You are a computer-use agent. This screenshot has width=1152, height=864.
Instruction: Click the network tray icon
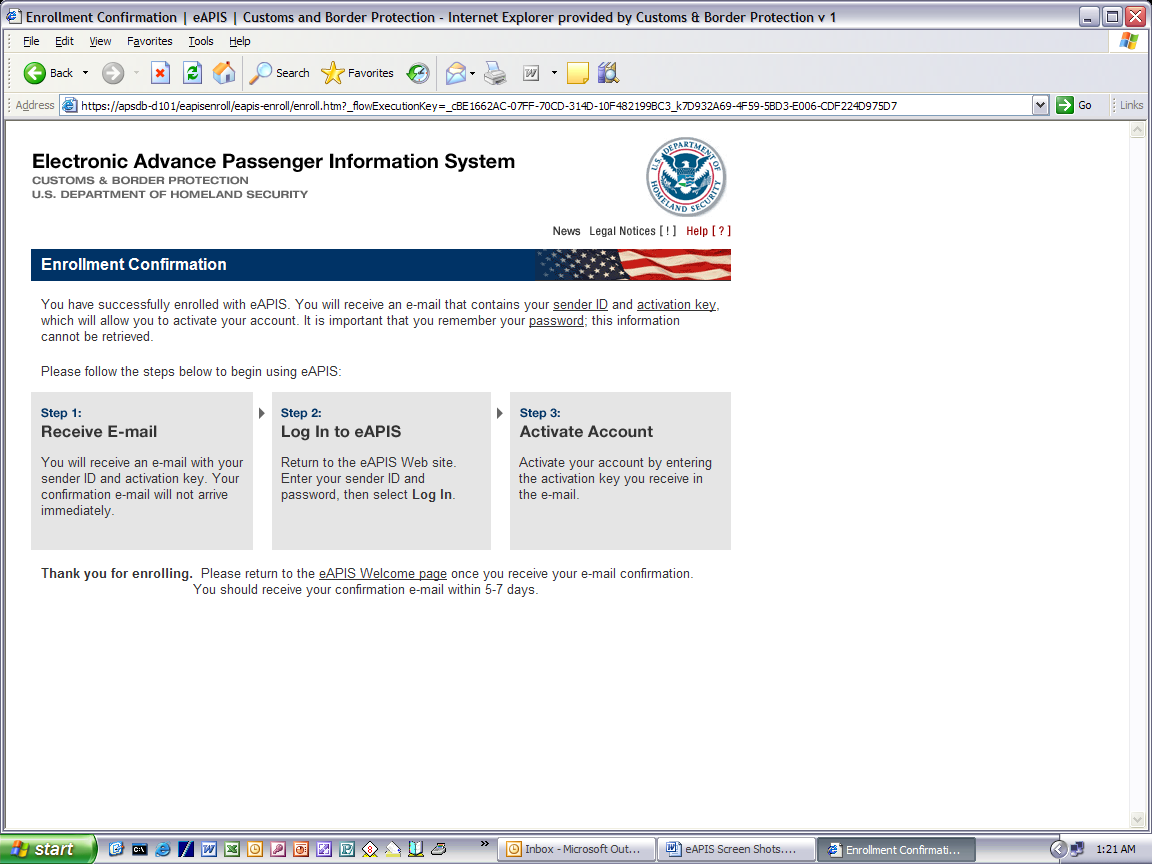click(1078, 849)
